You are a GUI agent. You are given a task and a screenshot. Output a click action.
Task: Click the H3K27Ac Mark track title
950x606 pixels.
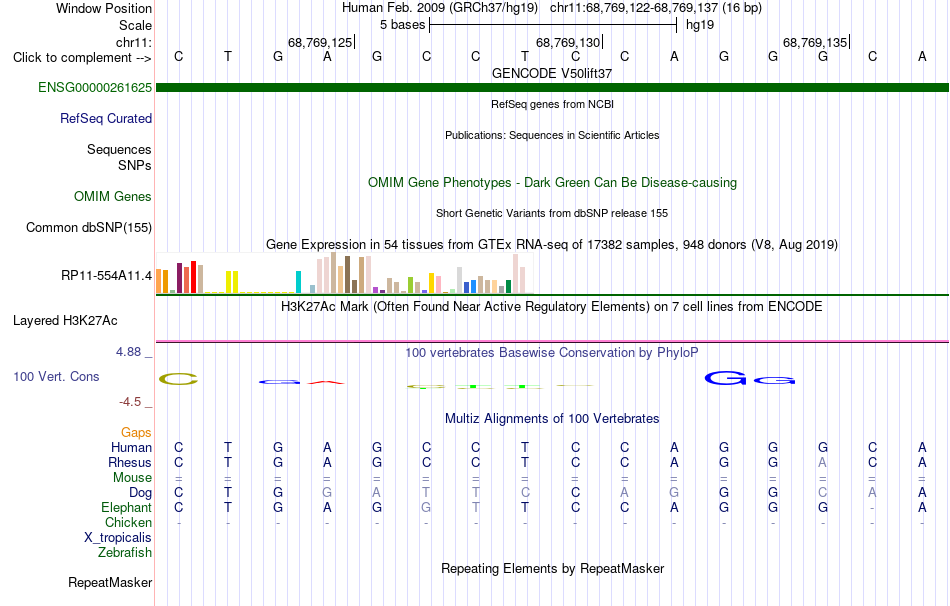552,307
